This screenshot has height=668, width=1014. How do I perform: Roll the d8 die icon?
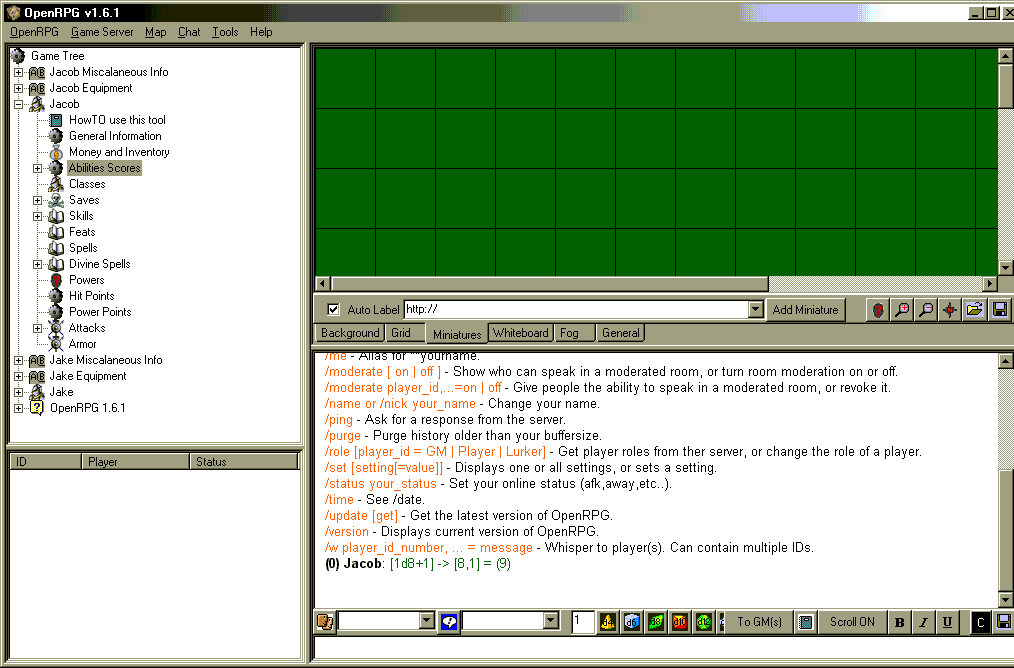pos(655,622)
